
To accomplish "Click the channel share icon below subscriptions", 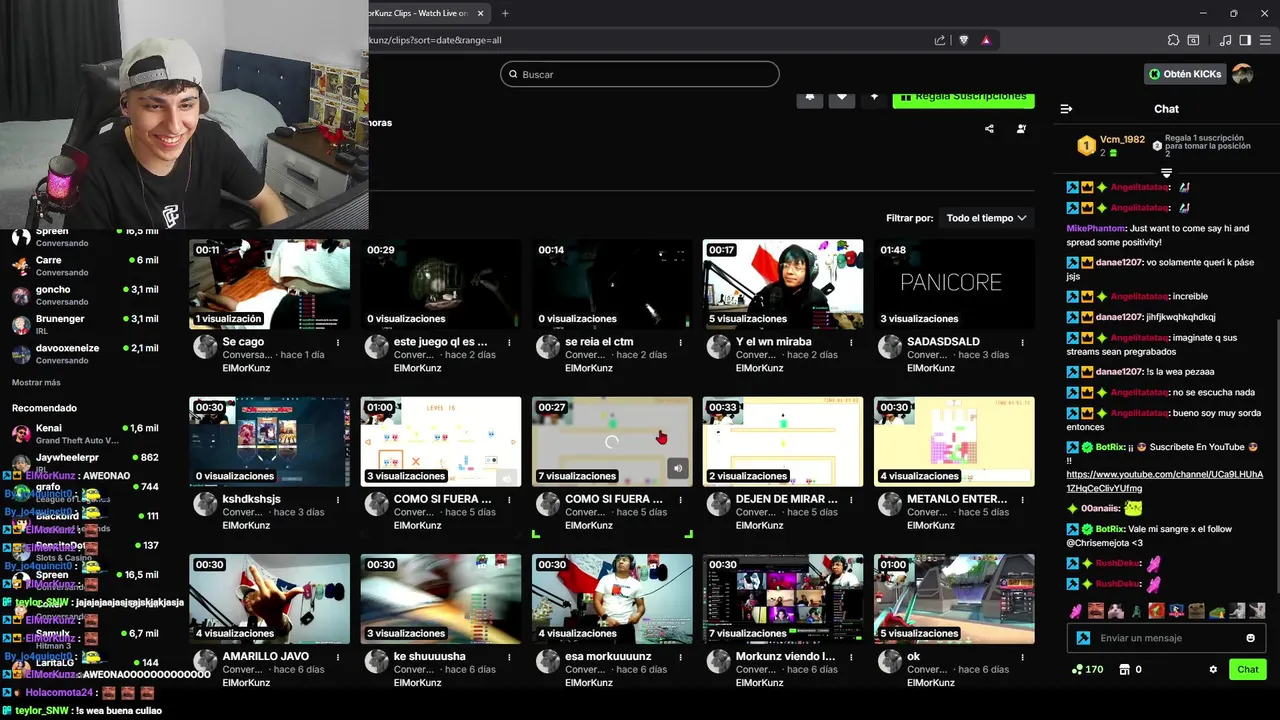I will coord(989,129).
